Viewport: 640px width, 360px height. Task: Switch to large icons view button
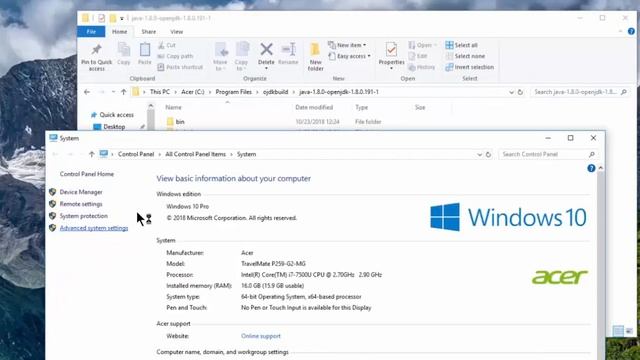coord(629,331)
